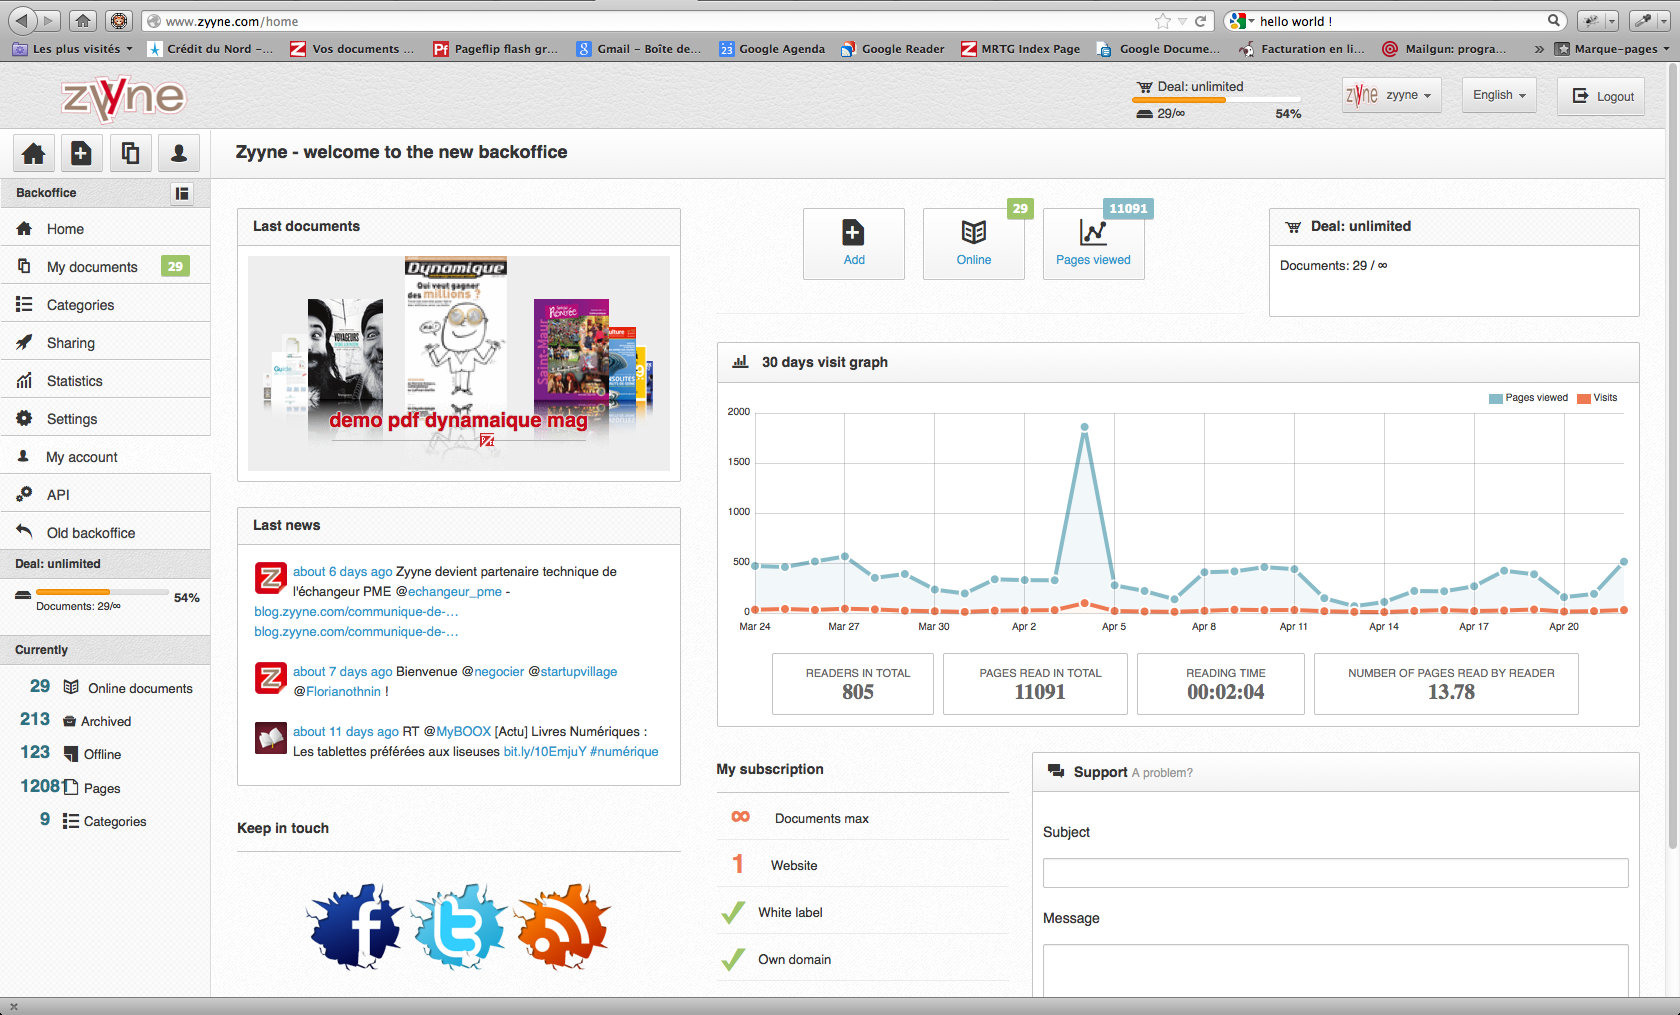
Task: Click the Pages viewed legend swatch
Action: tap(1495, 398)
